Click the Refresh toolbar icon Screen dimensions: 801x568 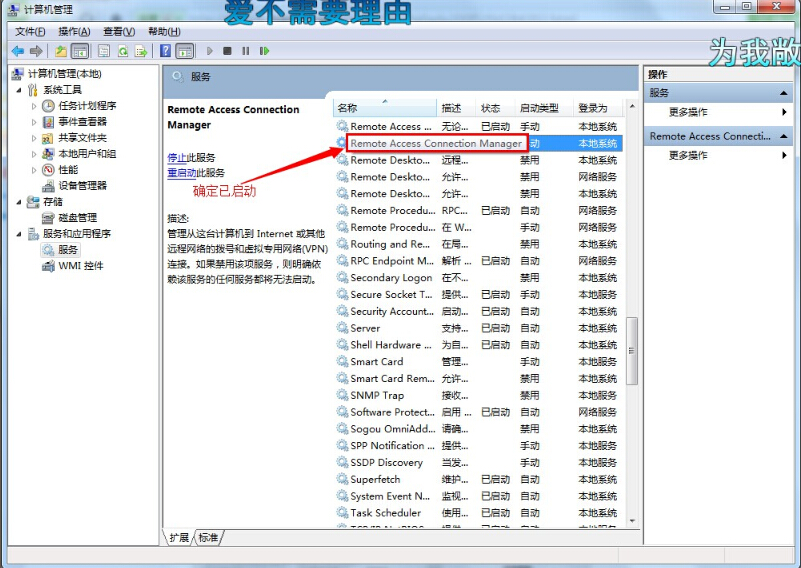tap(123, 51)
